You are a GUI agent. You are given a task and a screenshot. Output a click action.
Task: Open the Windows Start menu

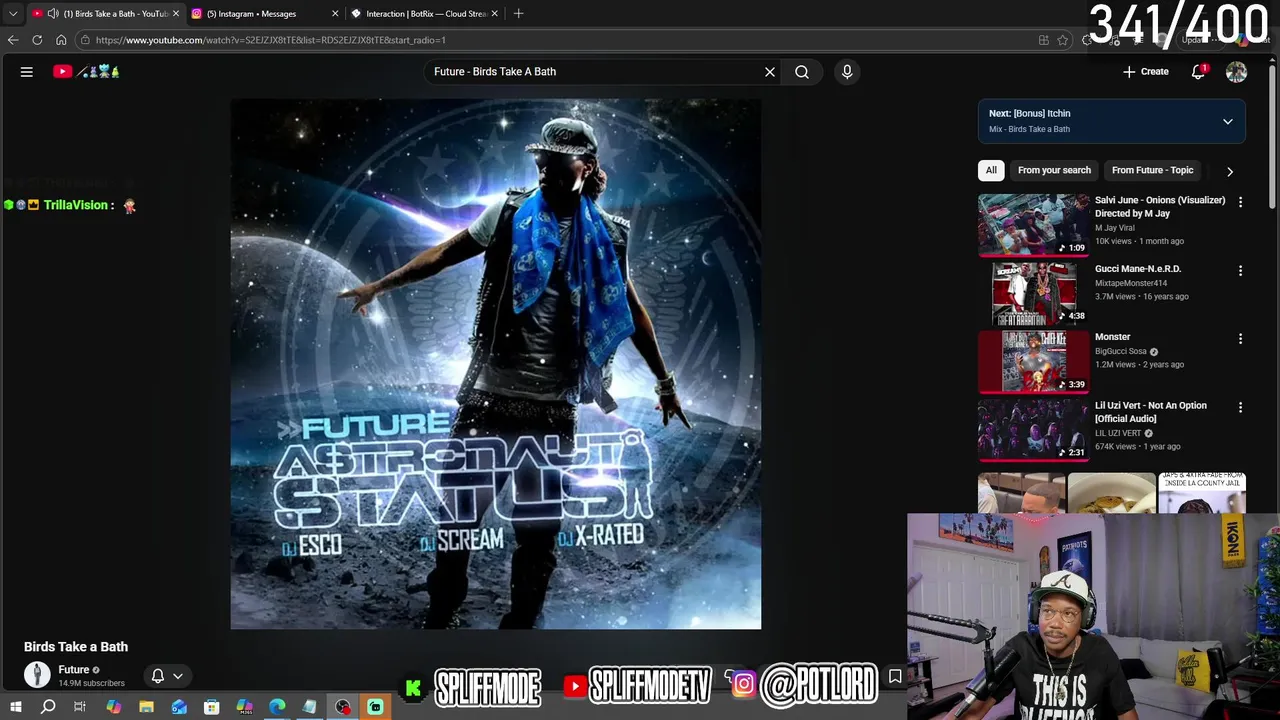(15, 707)
